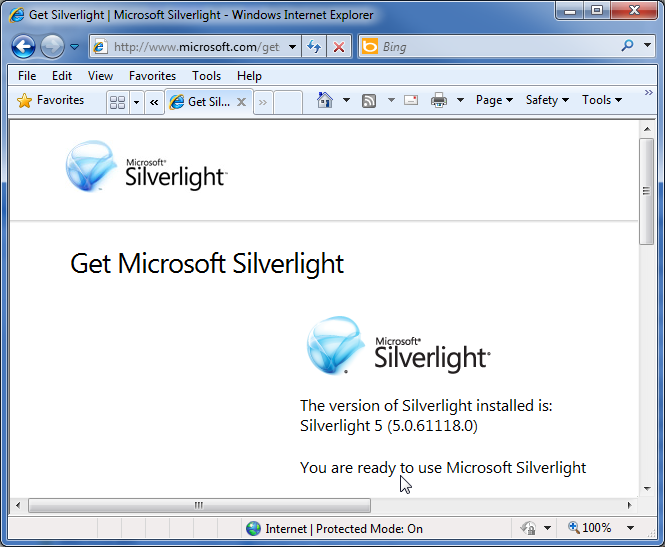Click the resize grip in status bar corner
Image resolution: width=665 pixels, height=547 pixels.
click(651, 534)
